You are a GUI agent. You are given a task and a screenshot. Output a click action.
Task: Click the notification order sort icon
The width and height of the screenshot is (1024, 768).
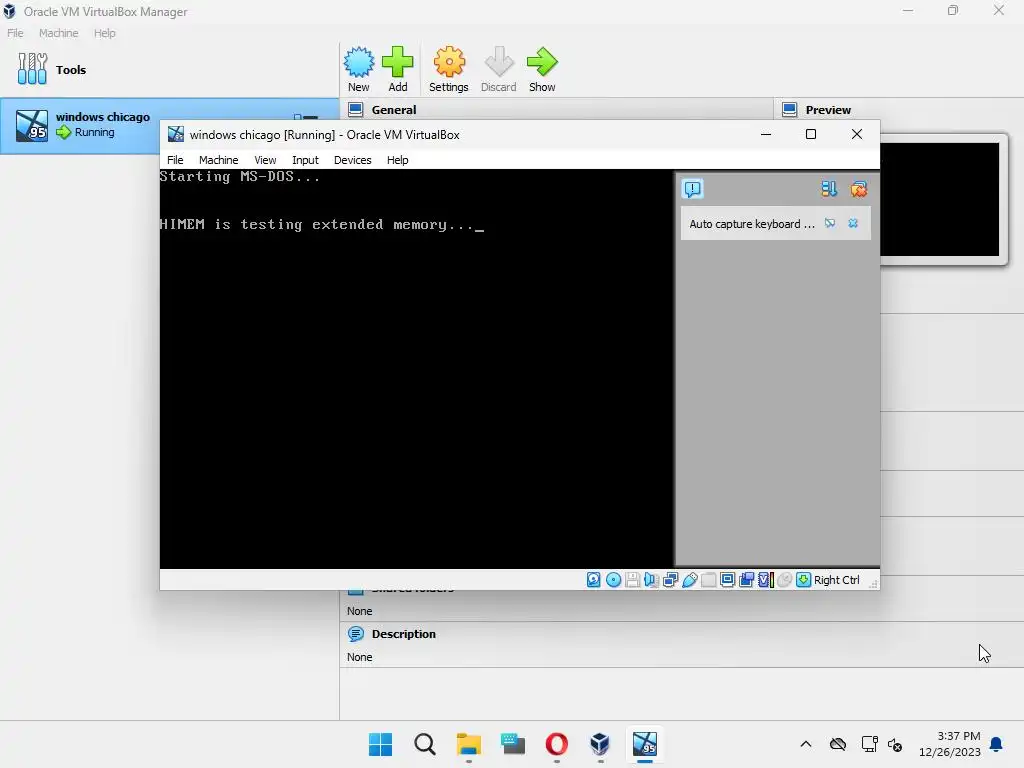(829, 189)
